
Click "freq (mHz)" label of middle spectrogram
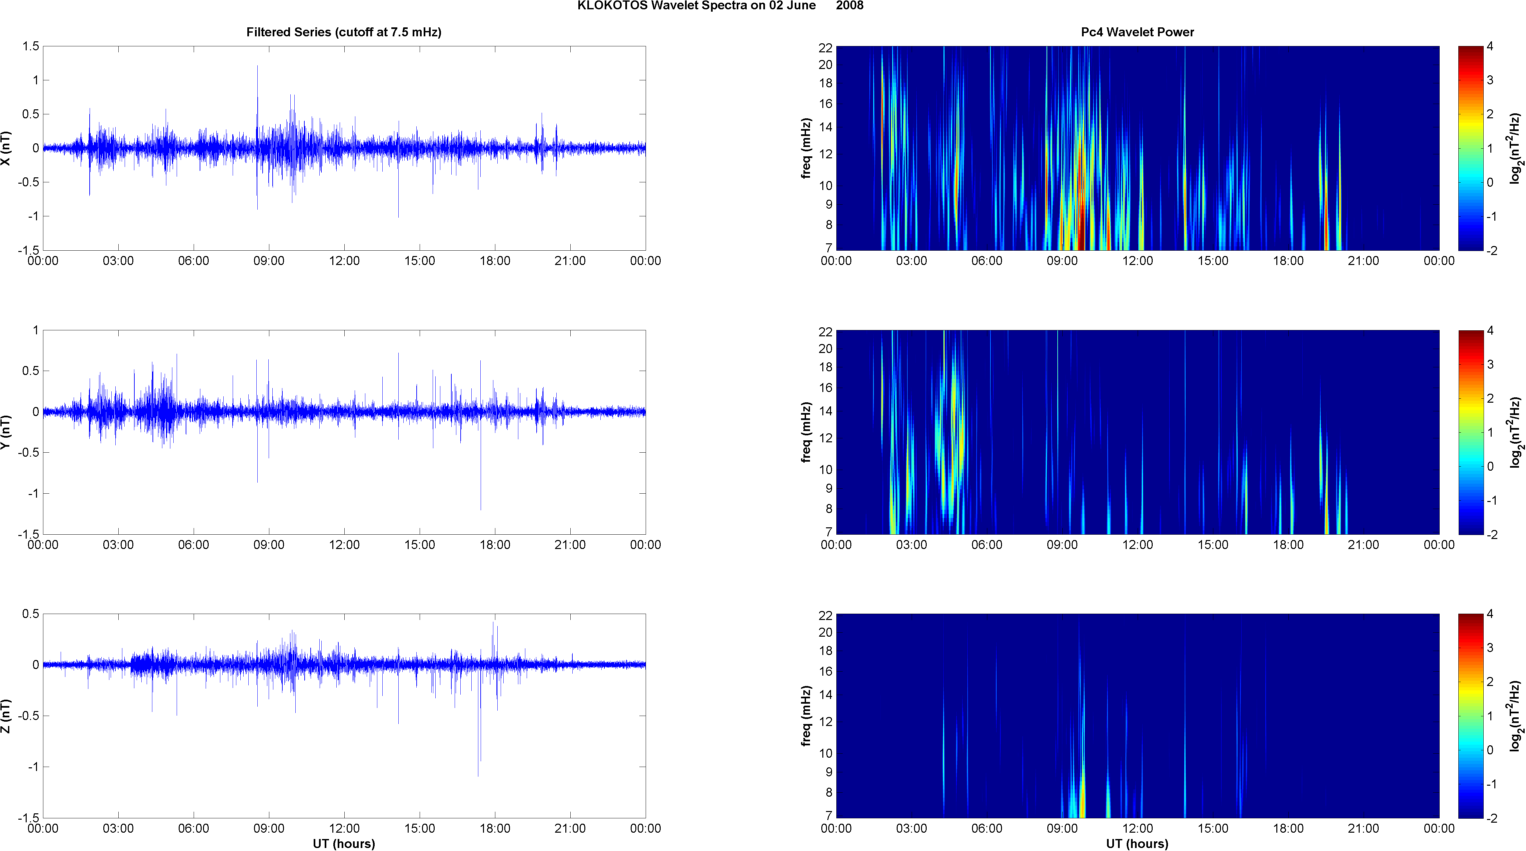(x=806, y=432)
